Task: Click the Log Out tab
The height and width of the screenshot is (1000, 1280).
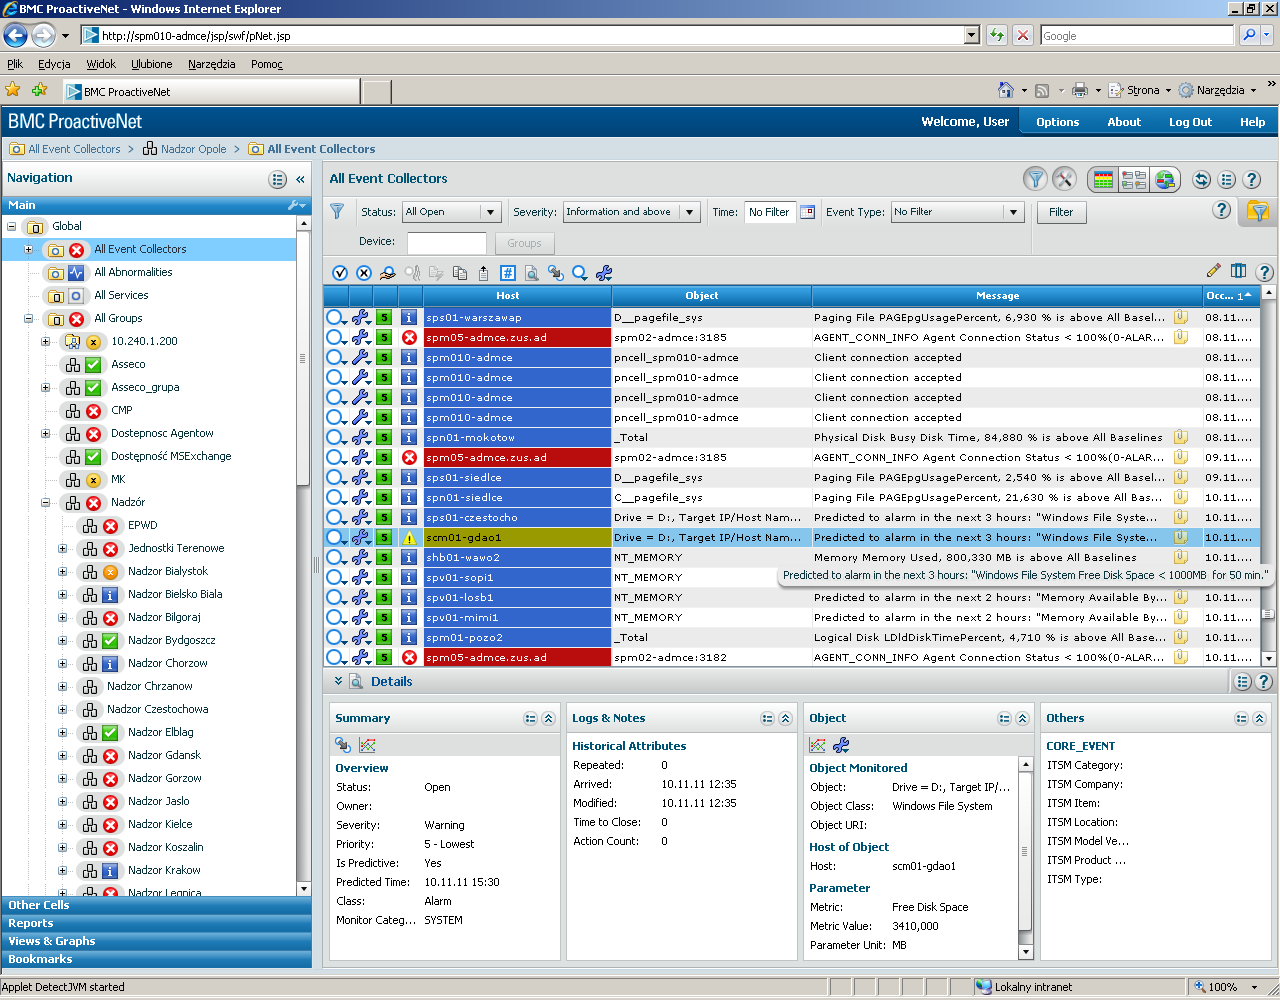Action: pos(1190,122)
